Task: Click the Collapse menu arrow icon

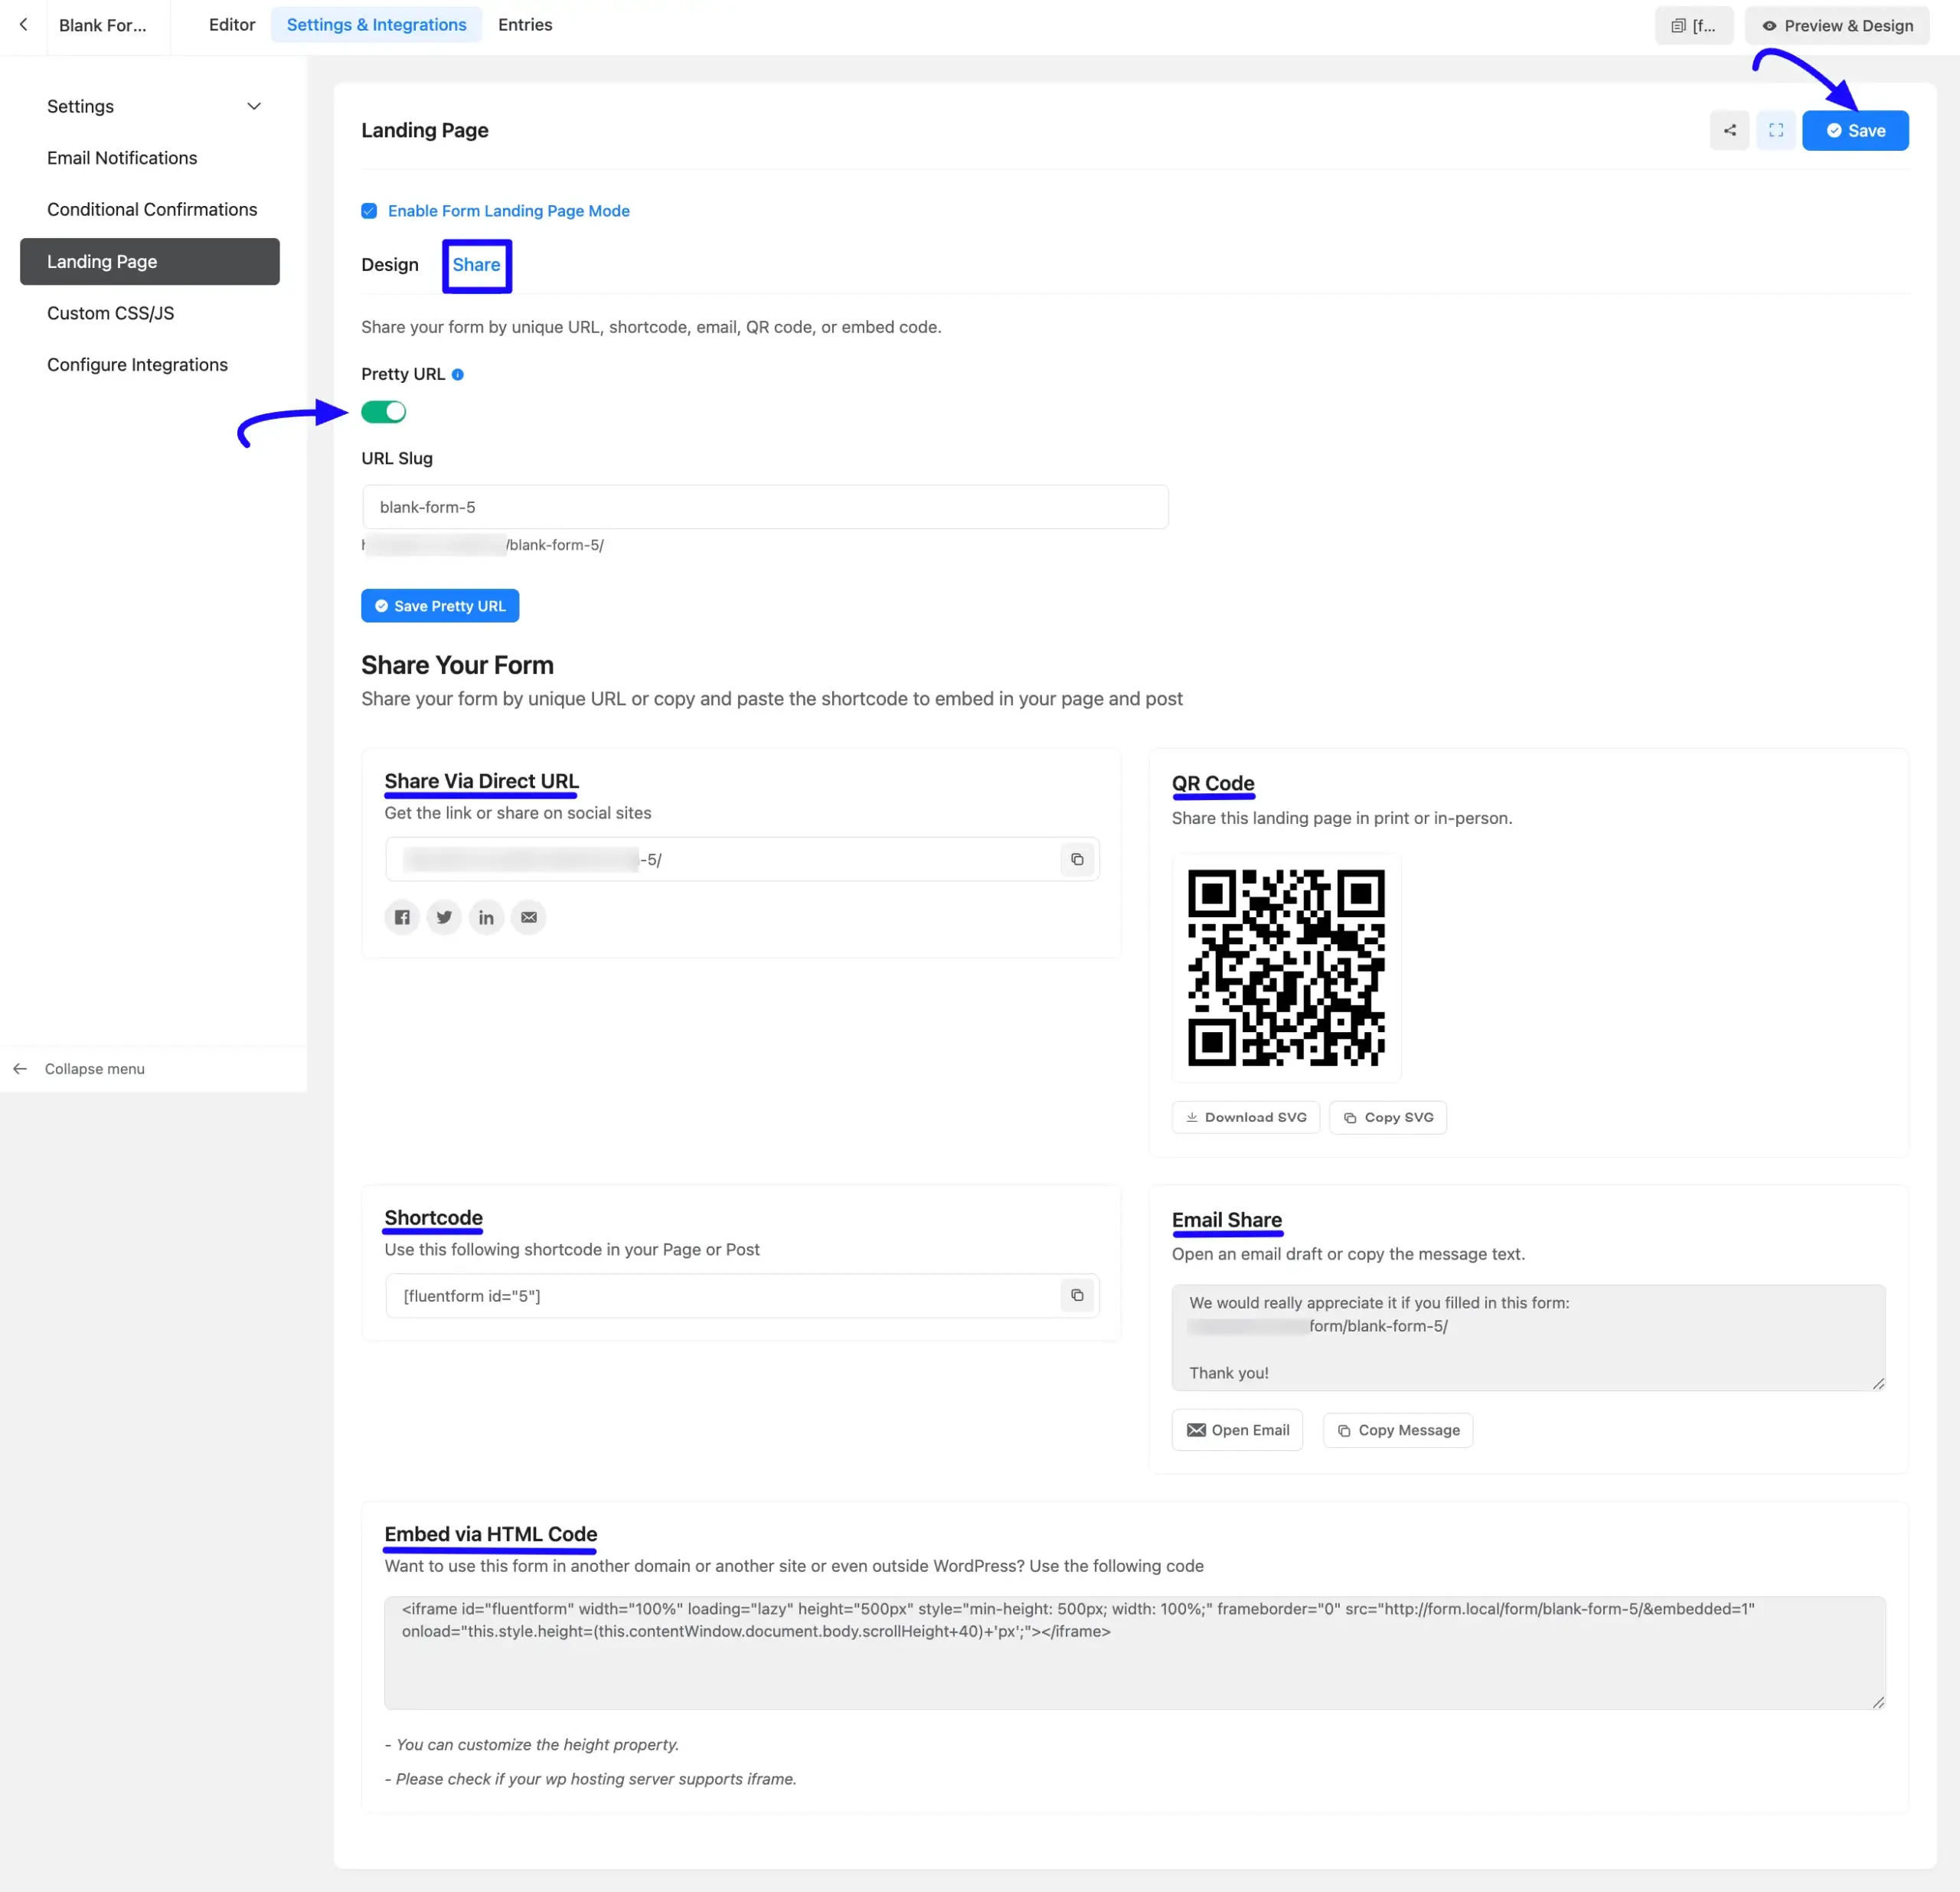Action: click(20, 1069)
